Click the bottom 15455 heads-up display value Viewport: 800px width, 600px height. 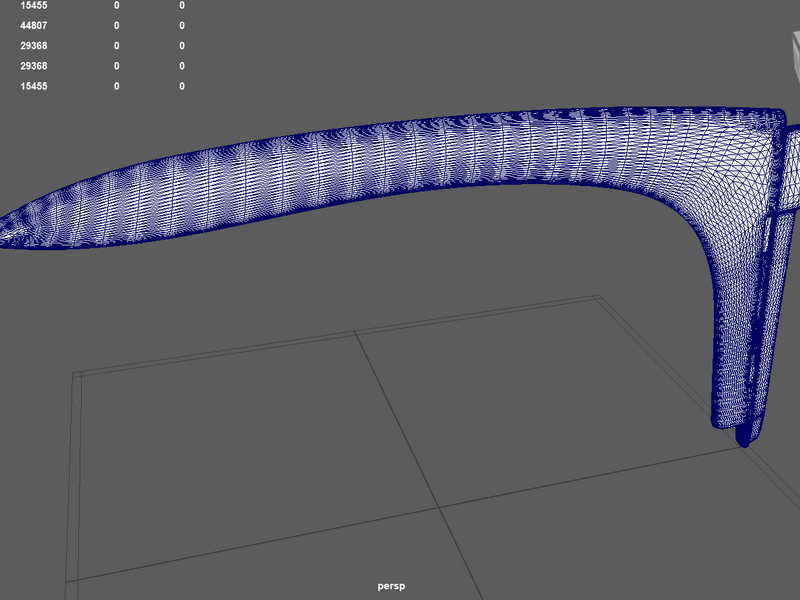[34, 86]
